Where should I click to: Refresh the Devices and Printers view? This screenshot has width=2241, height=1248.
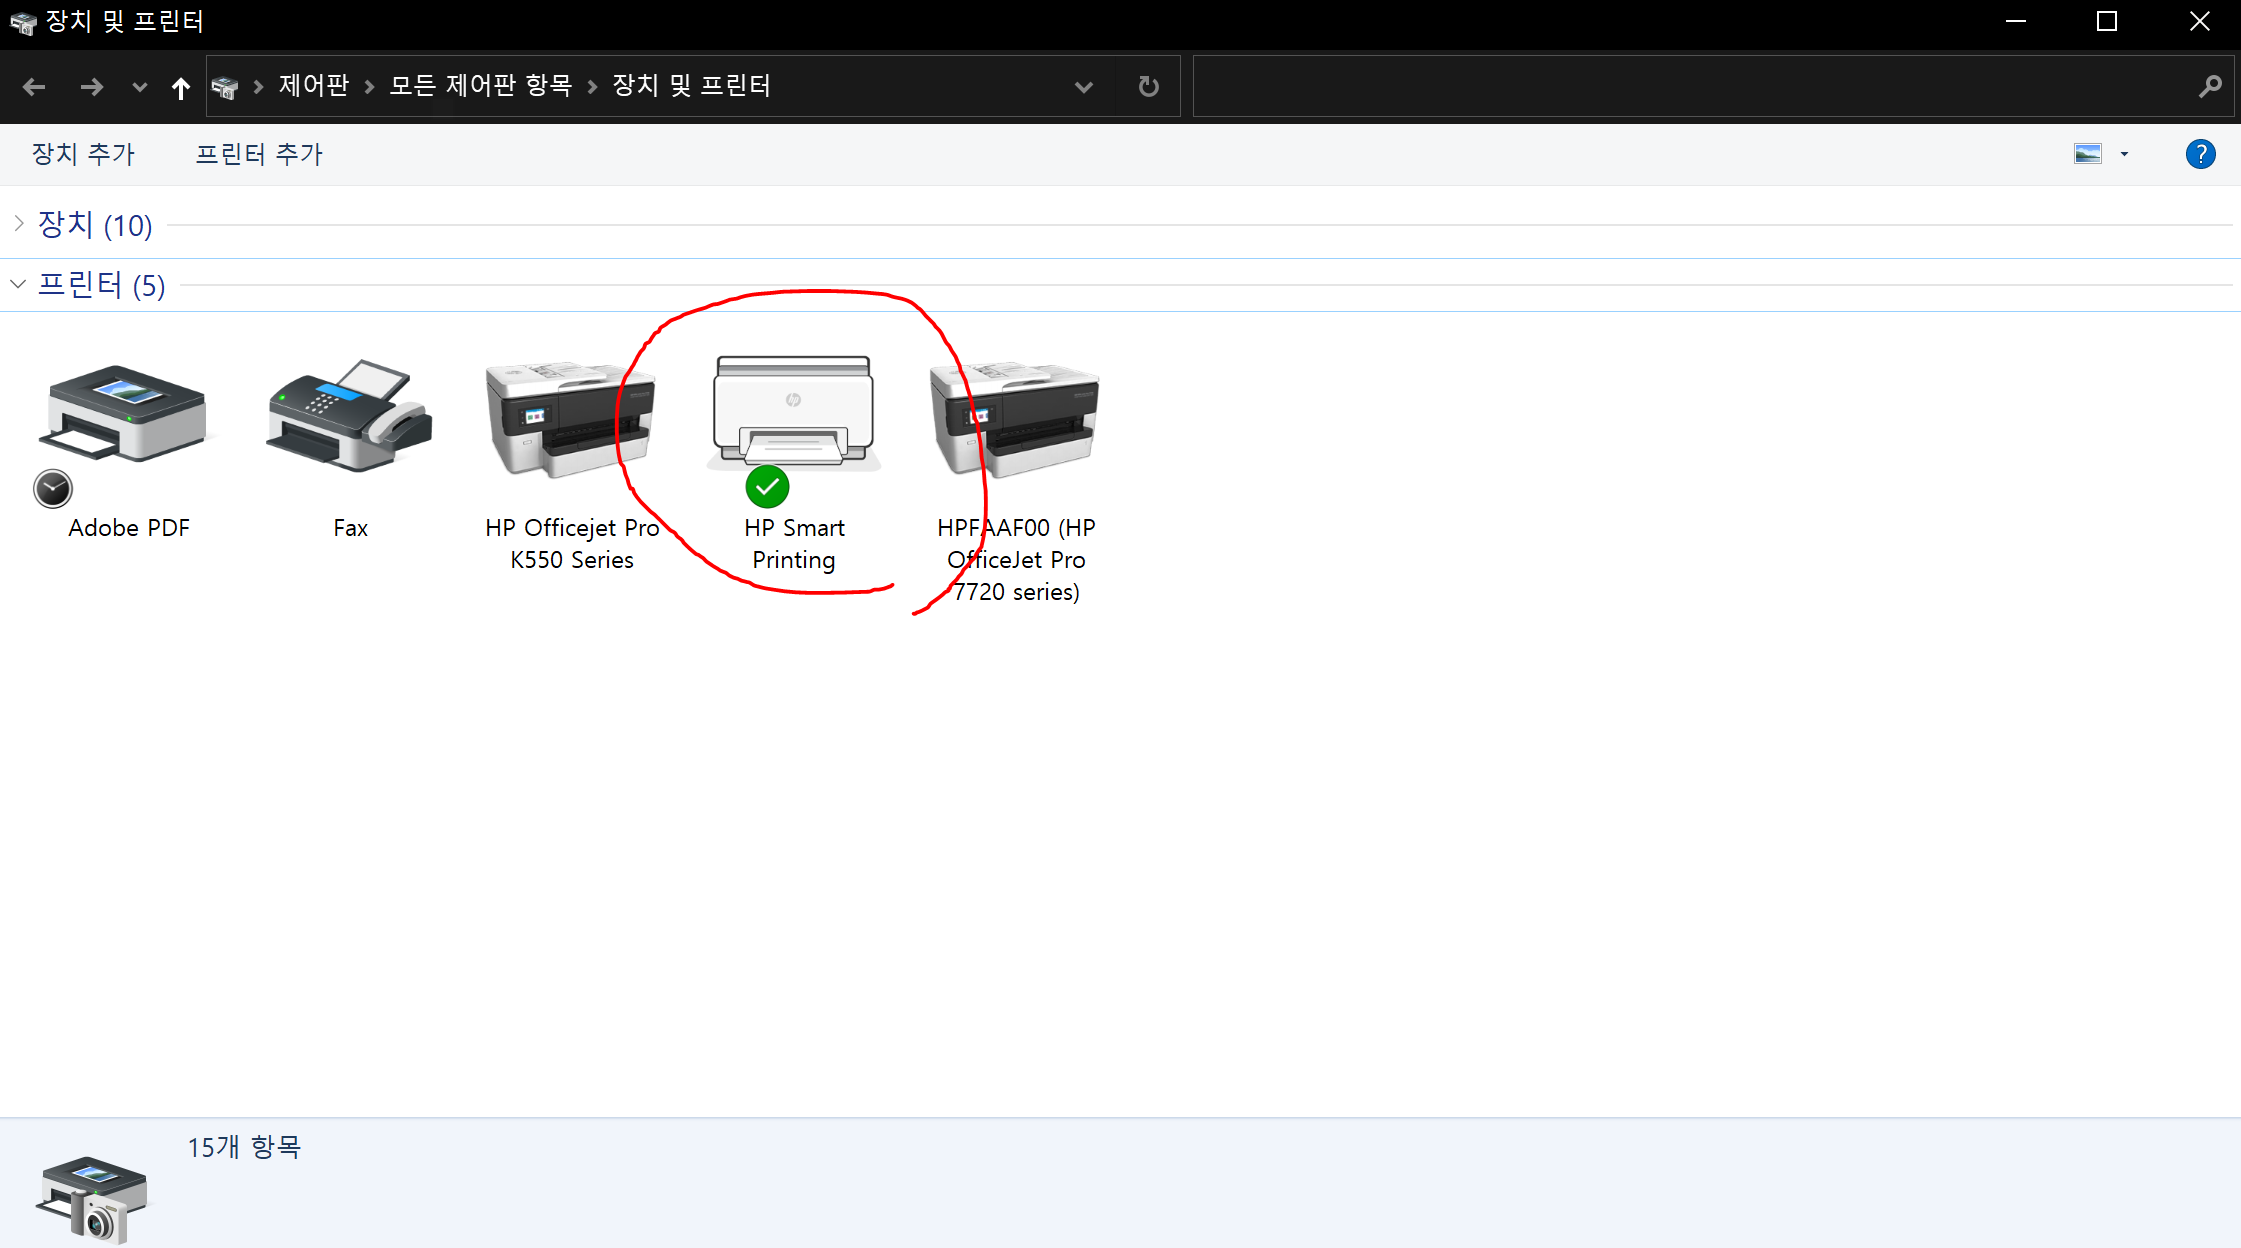pos(1149,86)
